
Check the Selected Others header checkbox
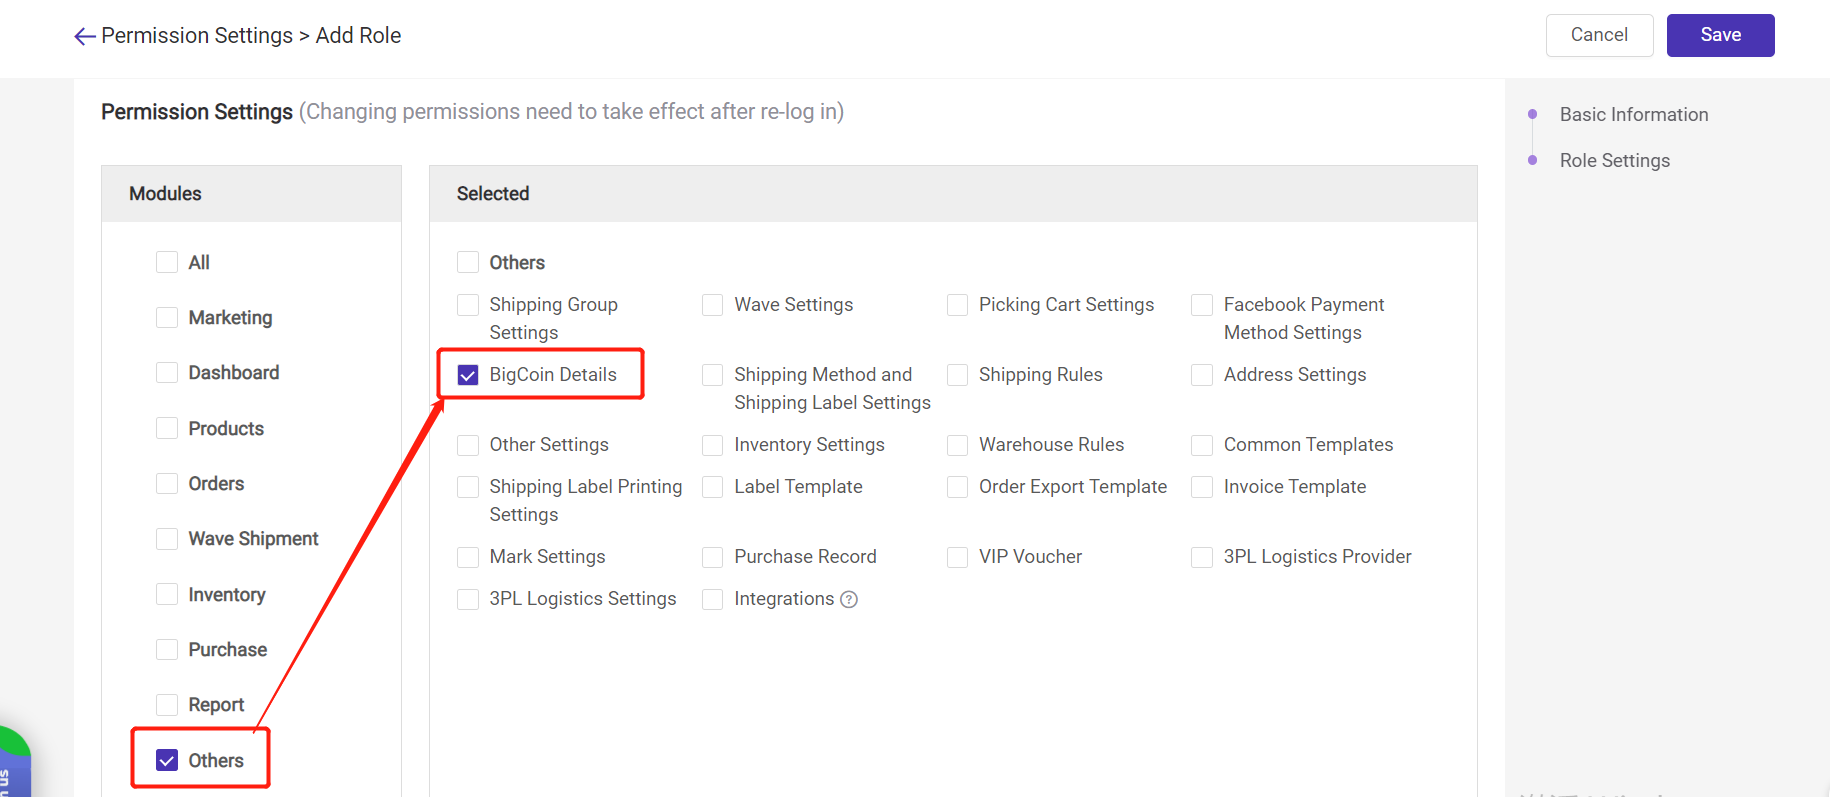click(x=468, y=262)
